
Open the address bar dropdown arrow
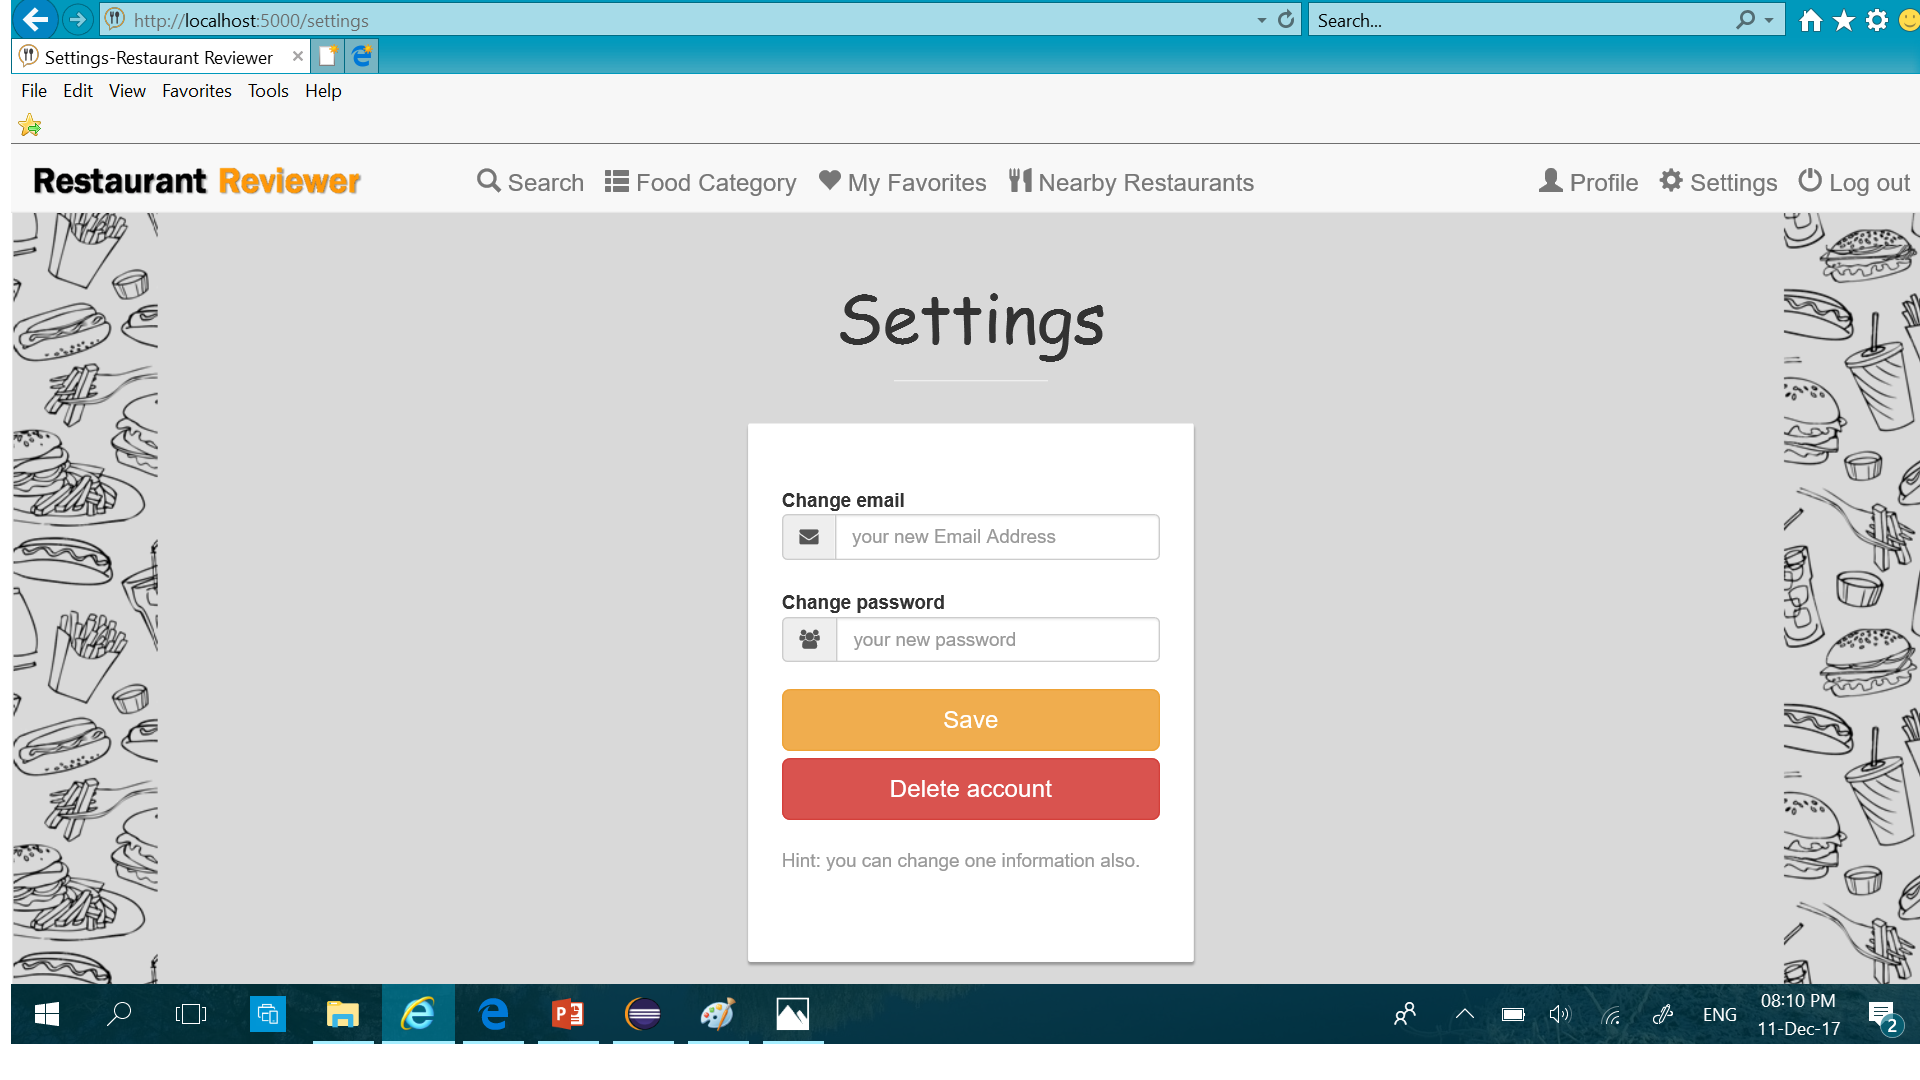(x=1262, y=20)
